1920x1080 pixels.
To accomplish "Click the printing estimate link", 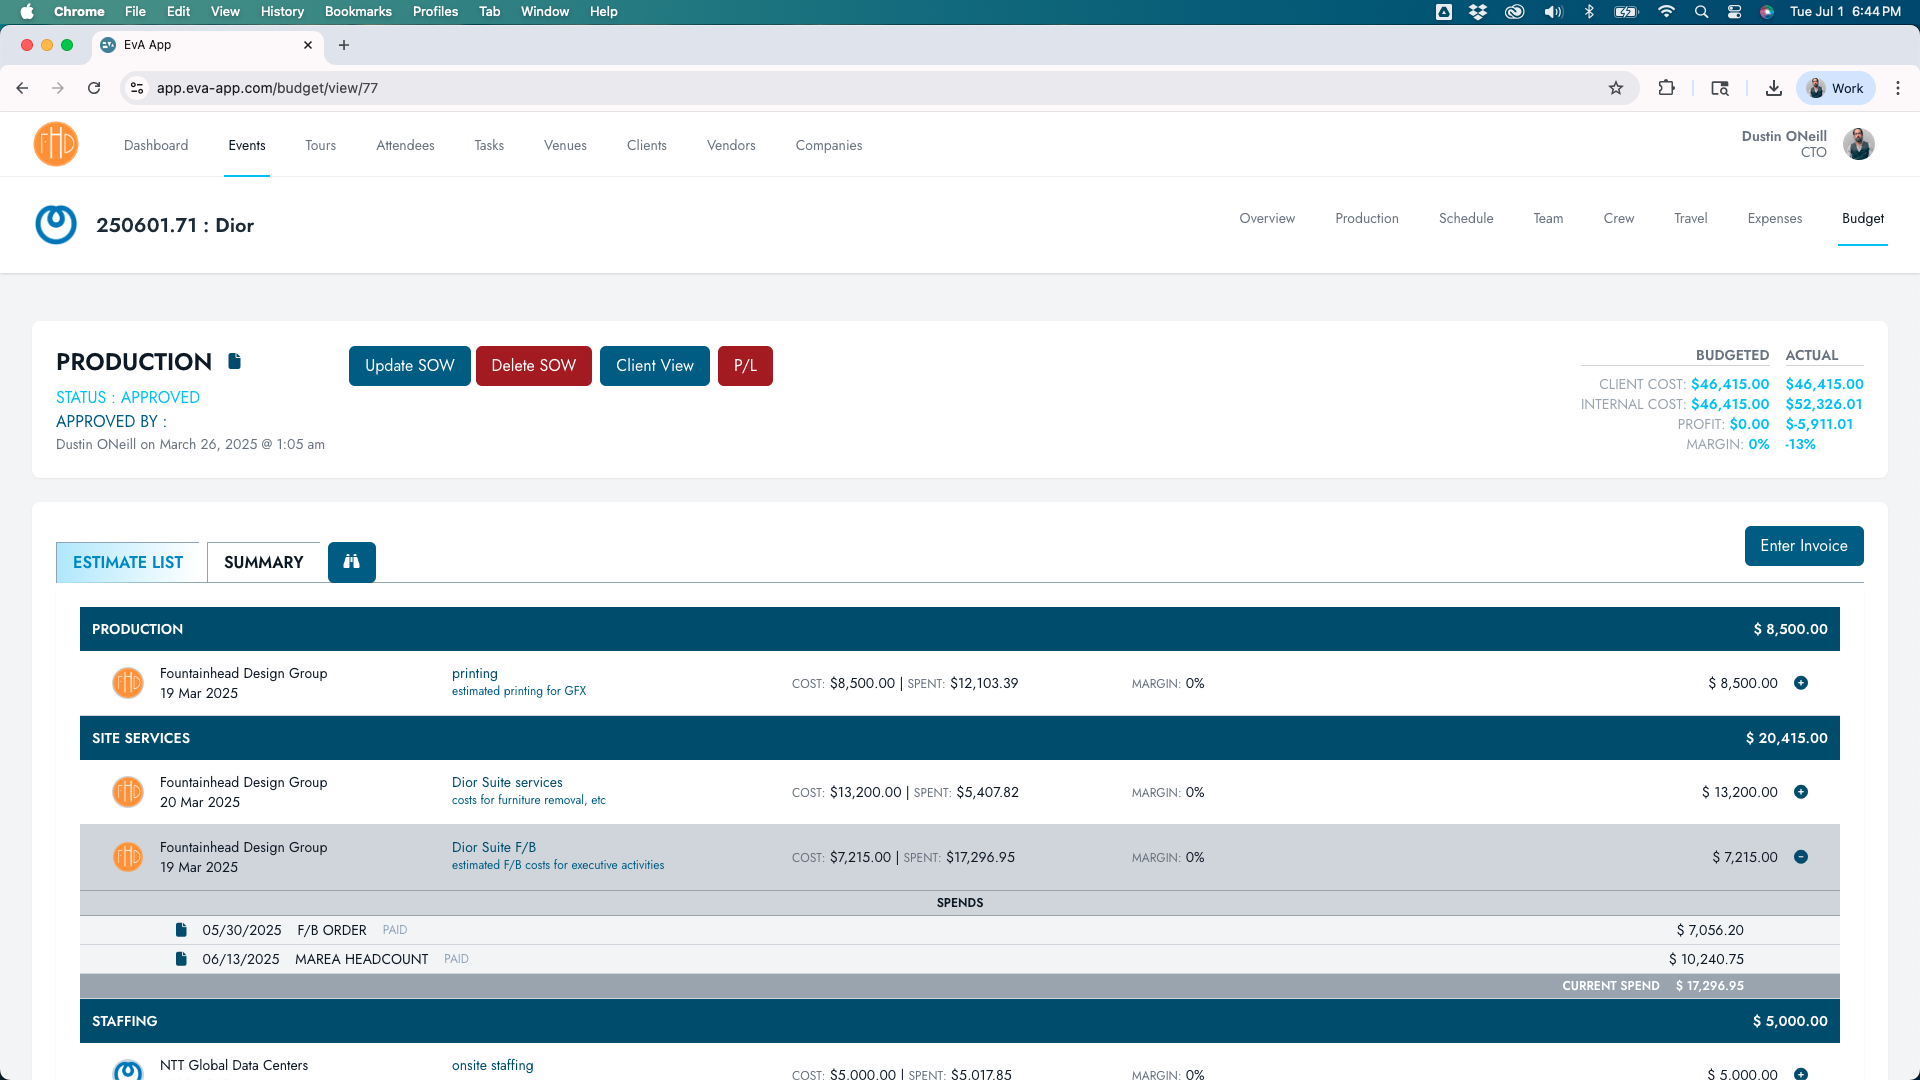I will tap(475, 673).
